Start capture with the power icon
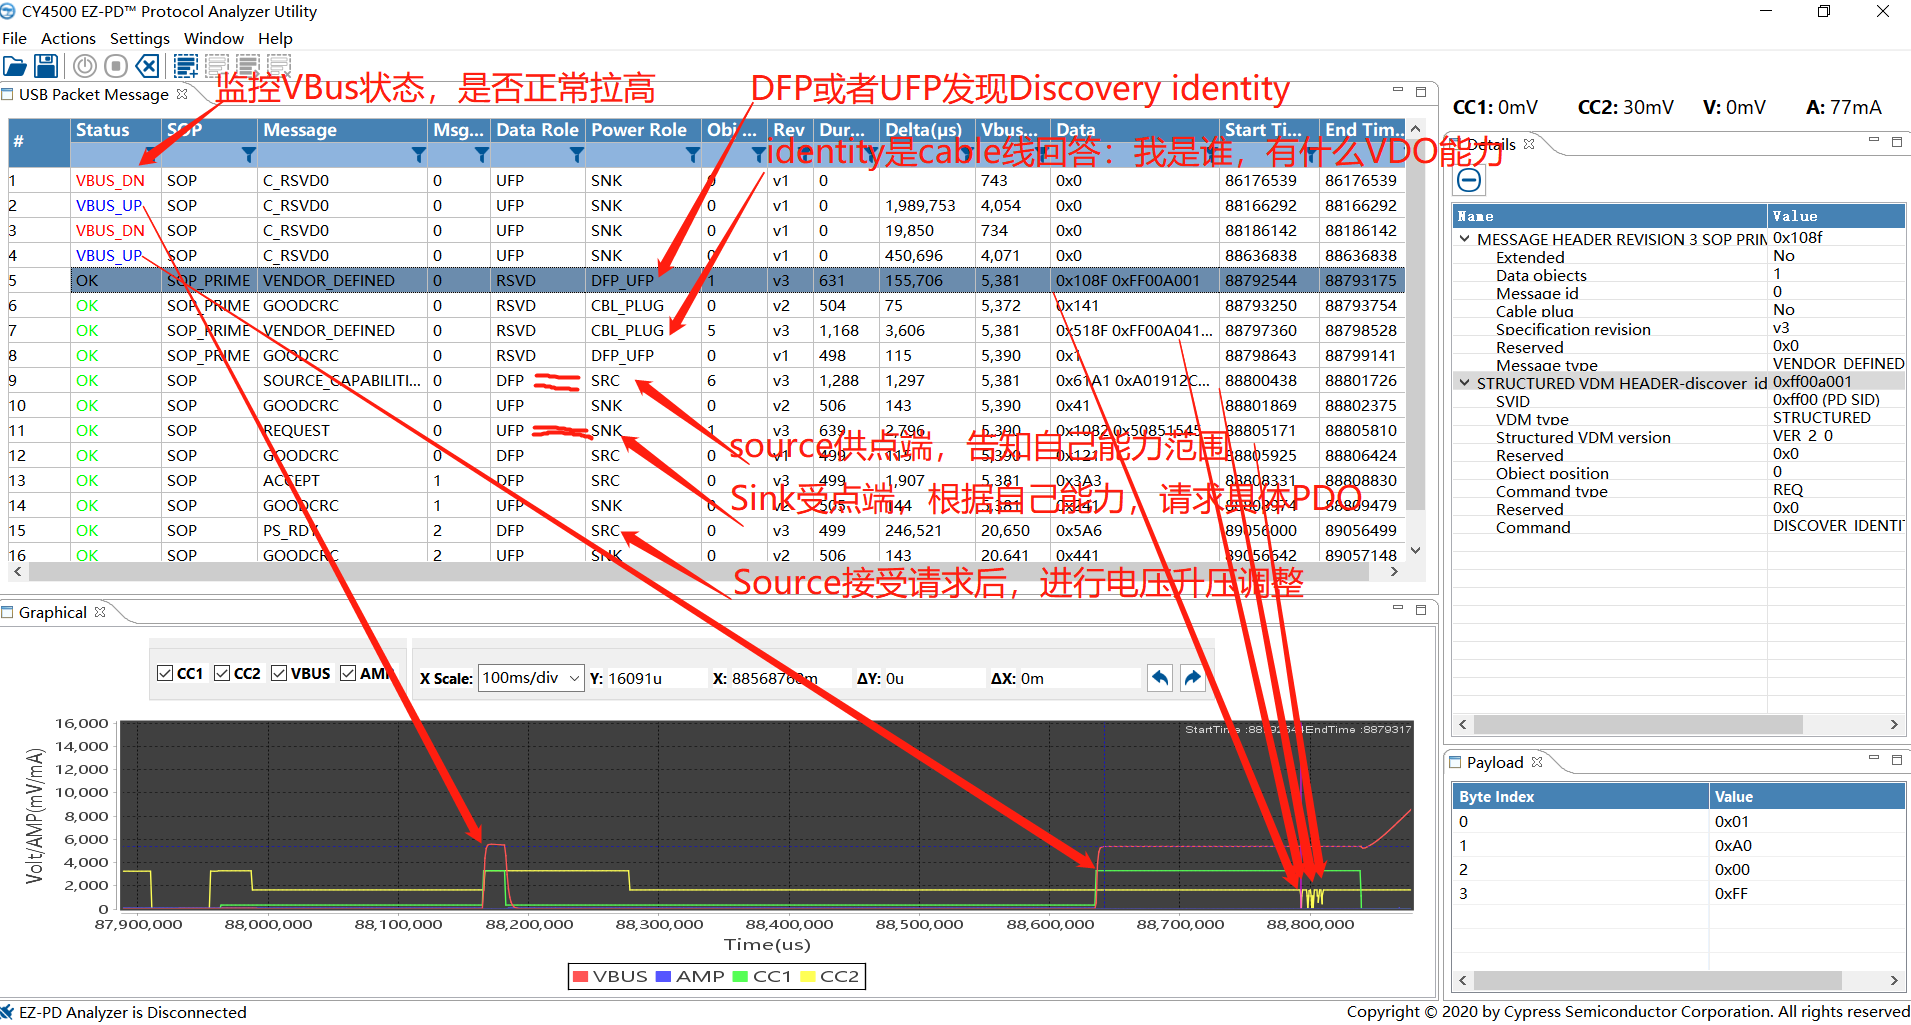This screenshot has height=1025, width=1911. [x=85, y=67]
